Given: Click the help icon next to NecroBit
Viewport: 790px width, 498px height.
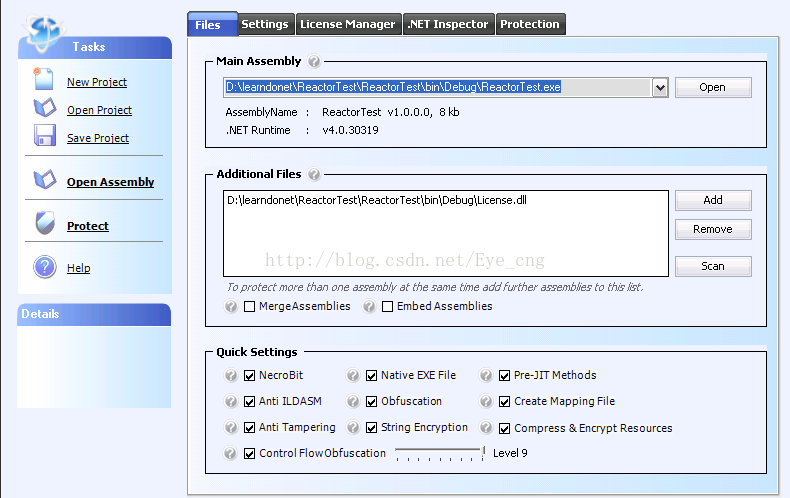Looking at the screenshot, I should pyautogui.click(x=231, y=376).
